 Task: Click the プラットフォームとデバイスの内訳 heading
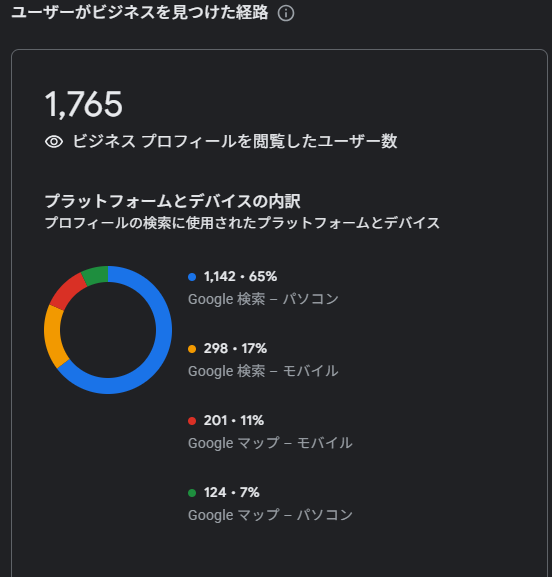click(x=173, y=201)
